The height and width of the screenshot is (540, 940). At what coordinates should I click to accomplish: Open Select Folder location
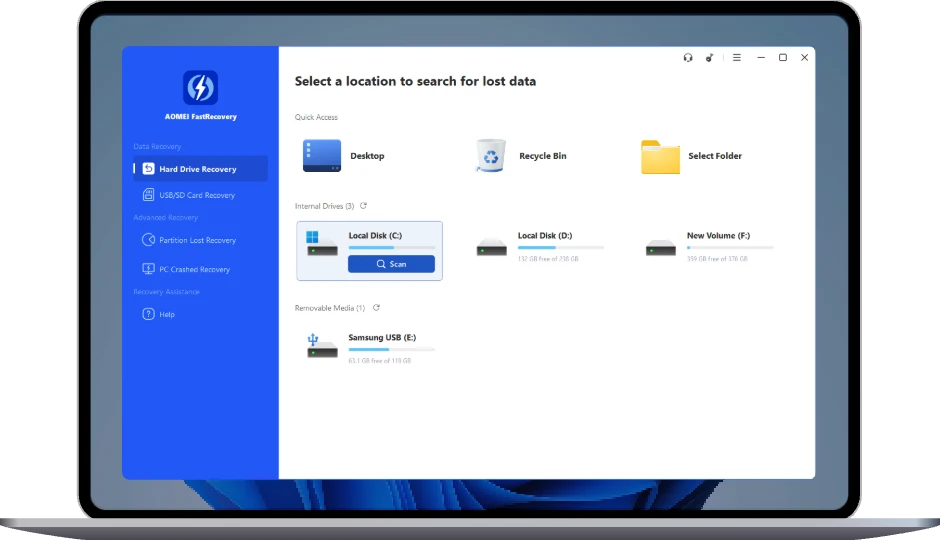click(x=691, y=156)
